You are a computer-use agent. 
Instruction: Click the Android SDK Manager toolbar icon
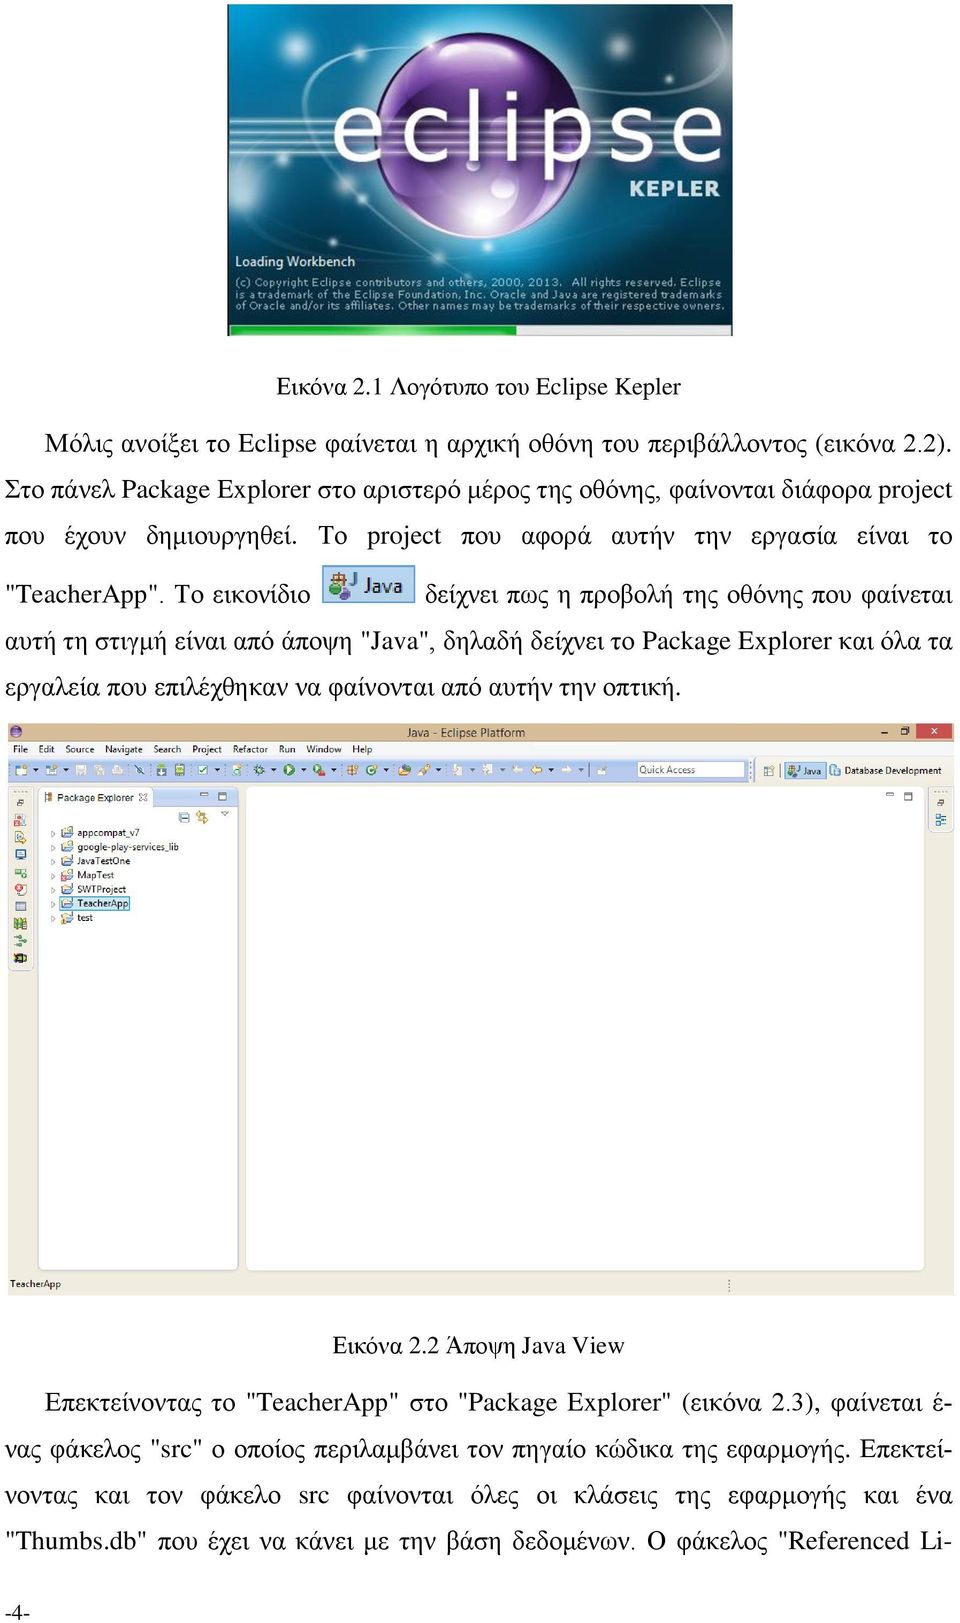161,770
